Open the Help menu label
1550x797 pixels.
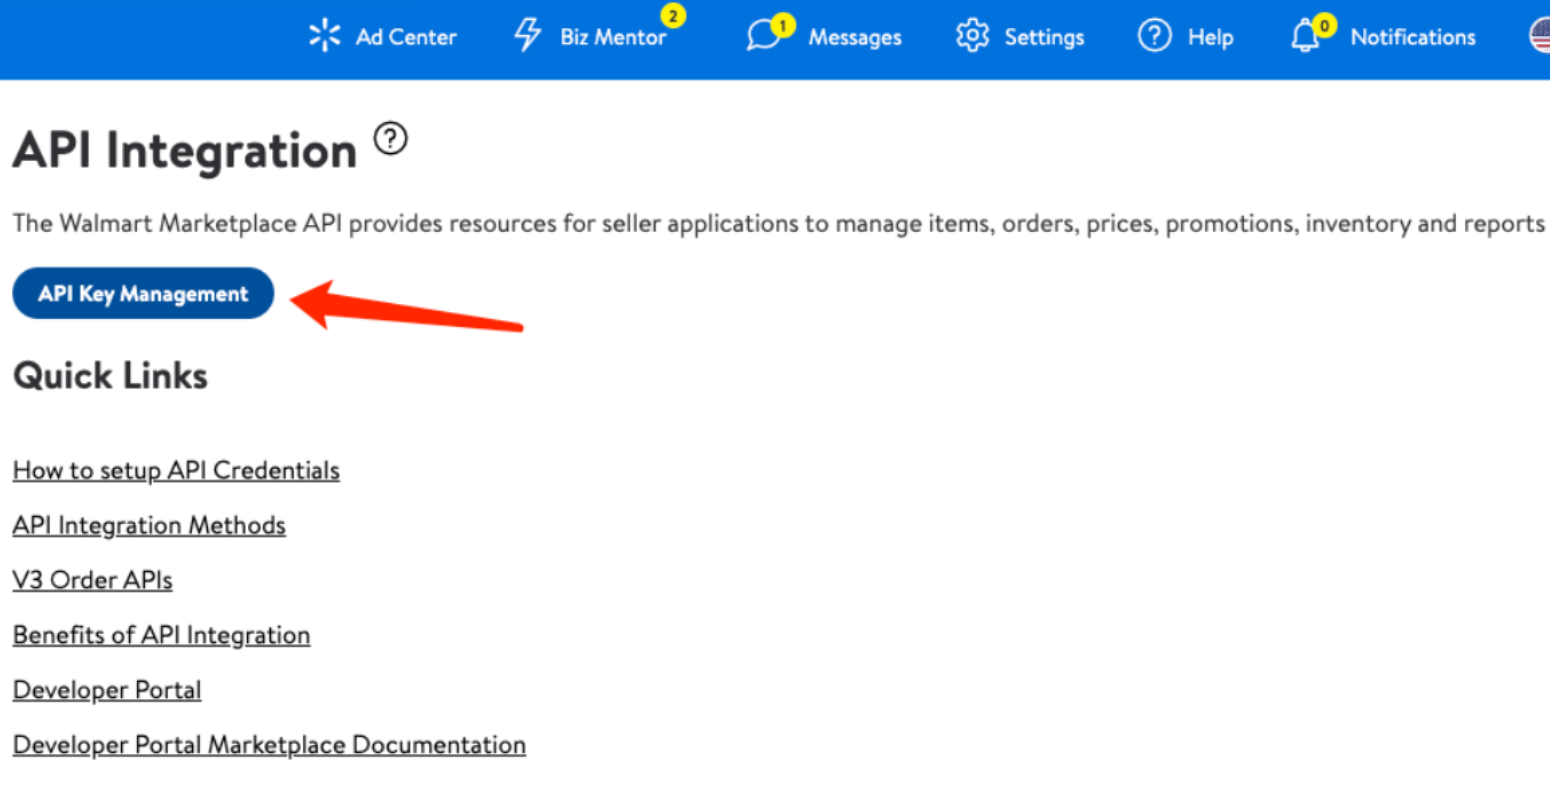(1210, 37)
